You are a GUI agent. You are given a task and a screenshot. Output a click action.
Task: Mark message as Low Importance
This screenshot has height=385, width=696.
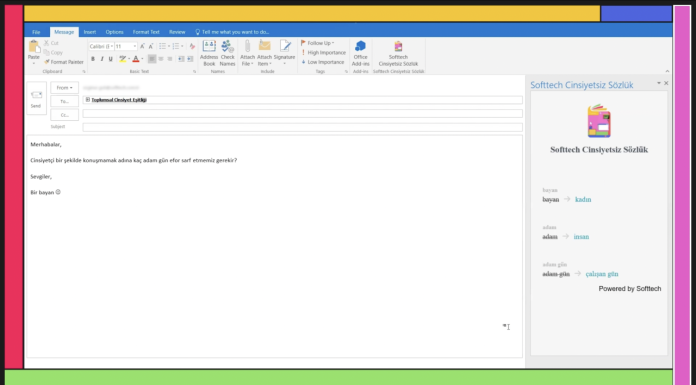323,62
